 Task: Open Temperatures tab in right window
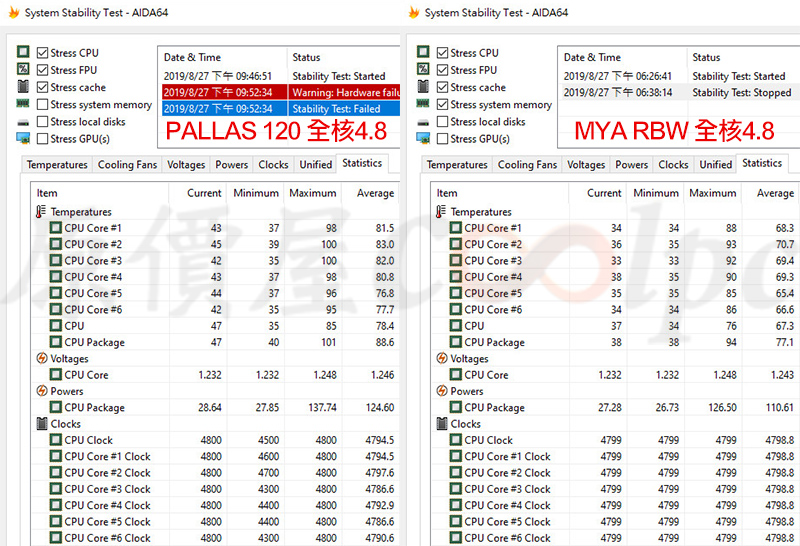click(457, 165)
